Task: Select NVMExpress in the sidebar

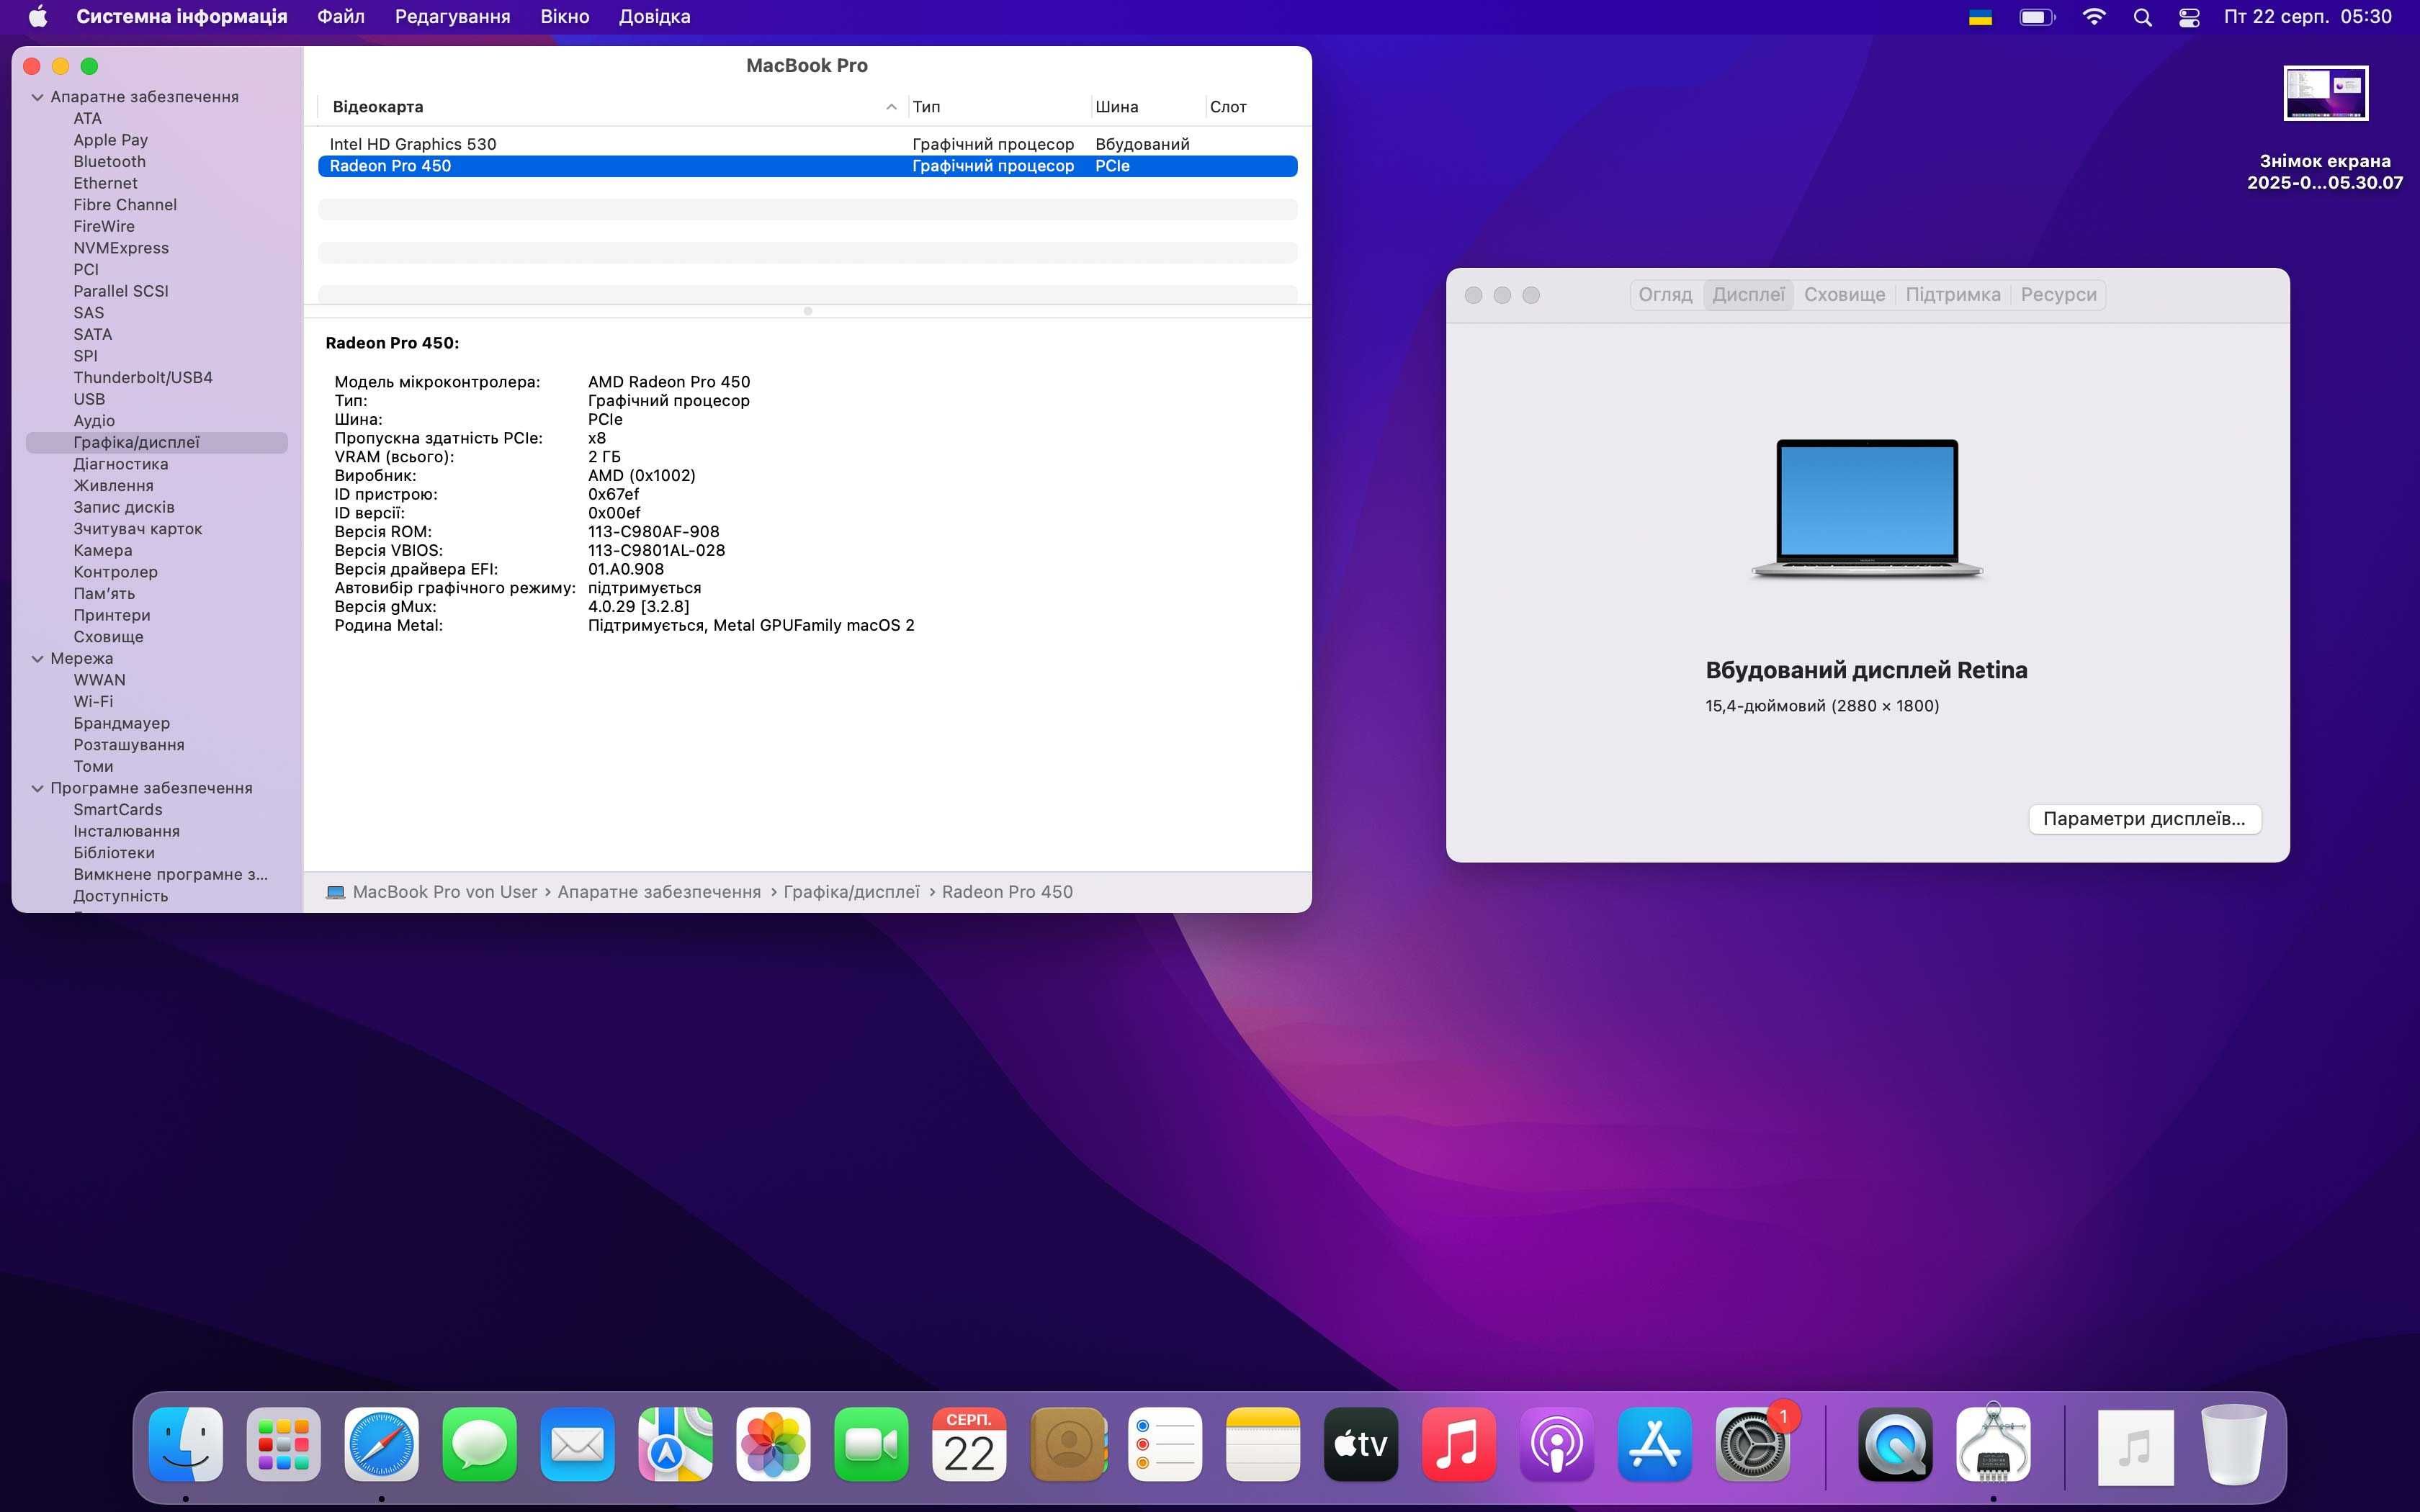Action: [121, 248]
